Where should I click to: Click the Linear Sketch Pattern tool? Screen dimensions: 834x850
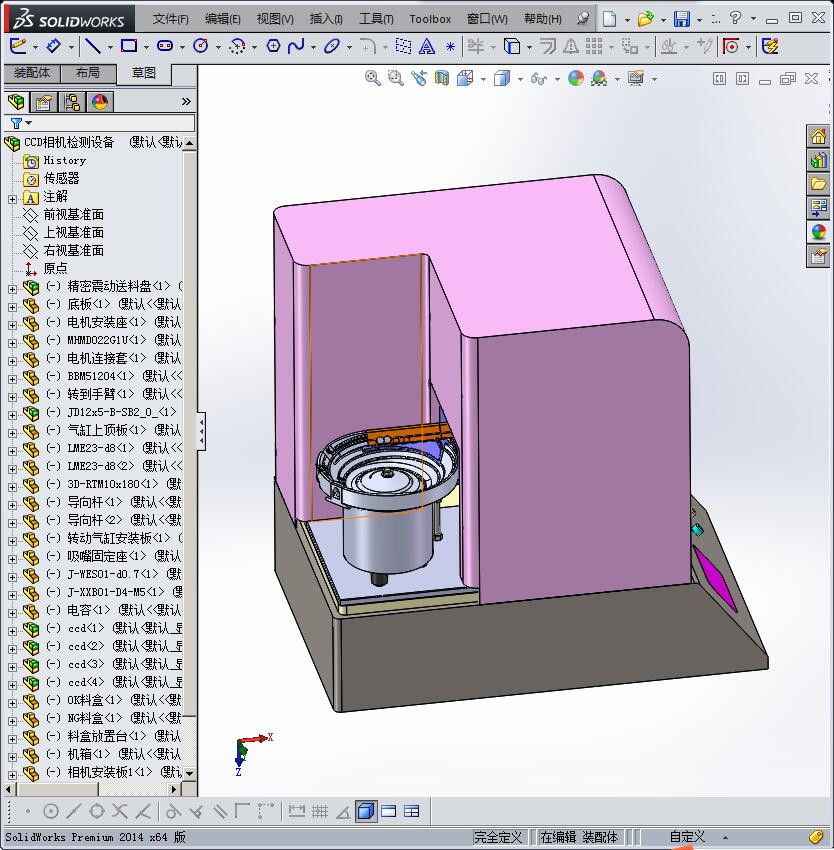pos(594,46)
